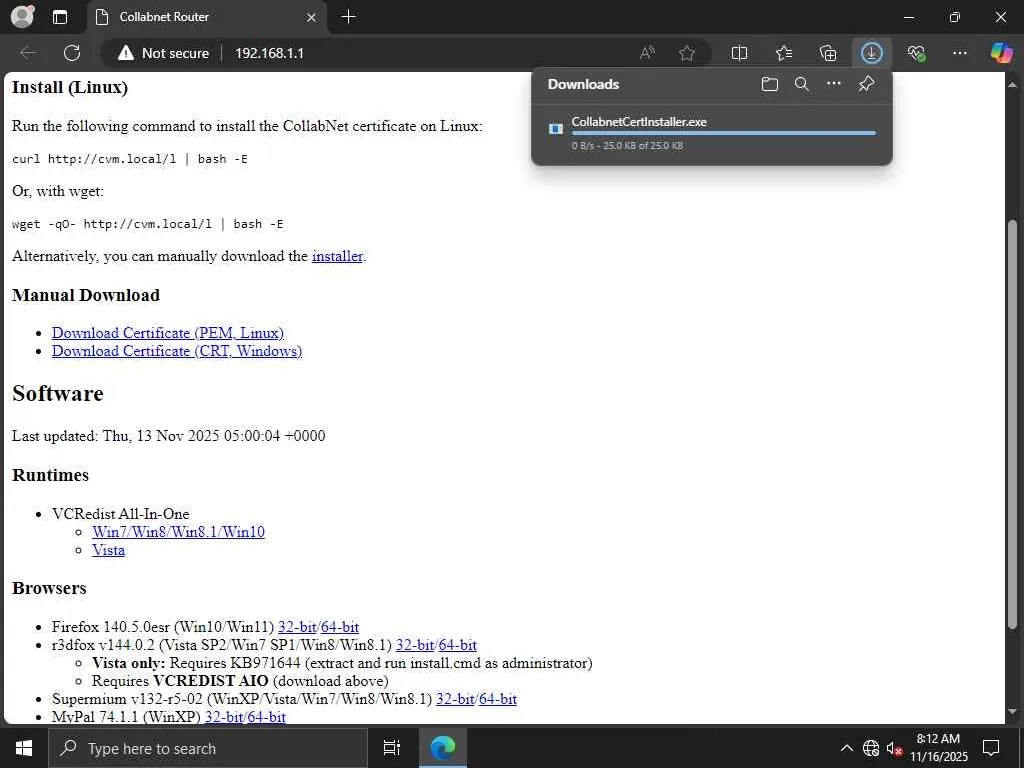Open a new tab with plus button
This screenshot has width=1024, height=768.
[349, 16]
